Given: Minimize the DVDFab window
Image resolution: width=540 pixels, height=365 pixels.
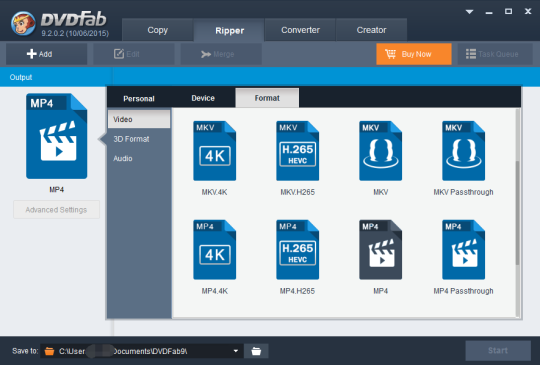Looking at the screenshot, I should pyautogui.click(x=489, y=12).
